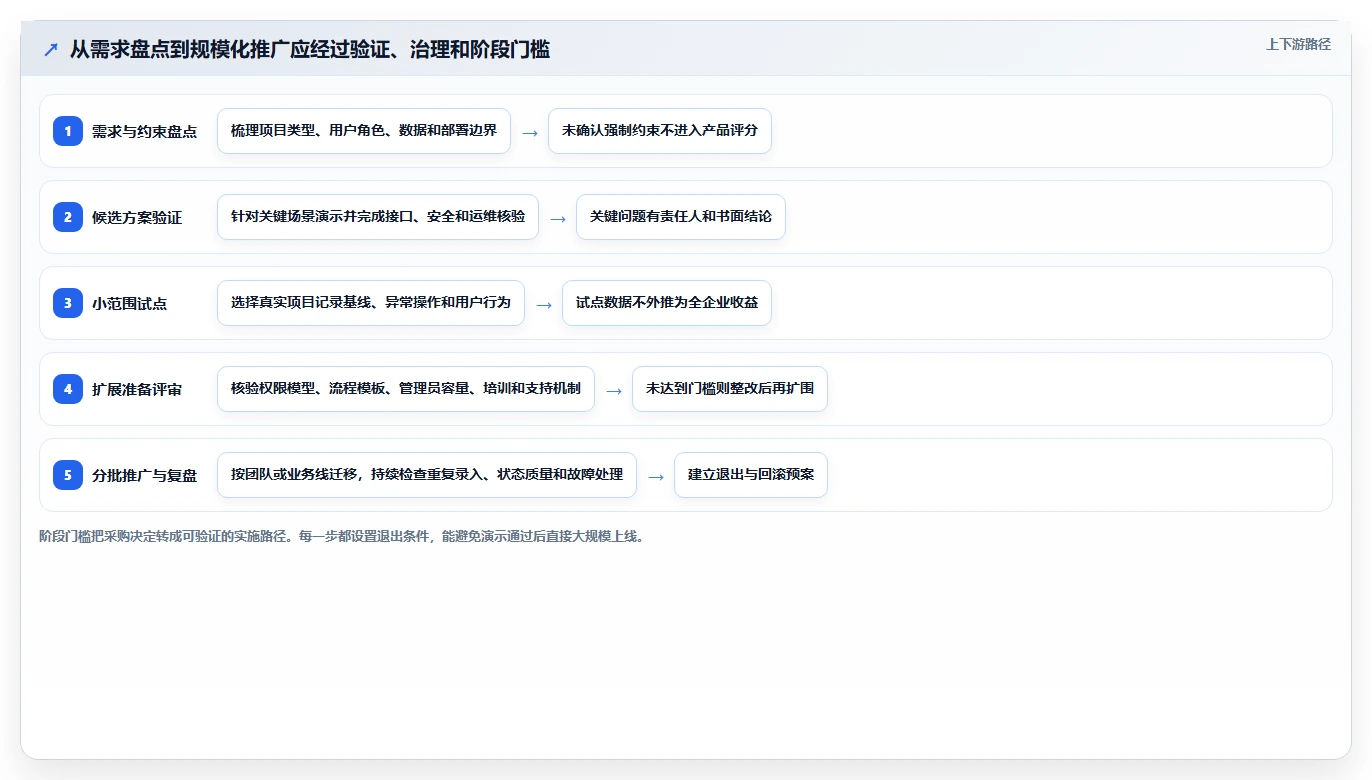Image resolution: width=1372 pixels, height=780 pixels.
Task: Click the 按团队或业务线迁移,持续检查重复录入 box
Action: click(x=427, y=475)
